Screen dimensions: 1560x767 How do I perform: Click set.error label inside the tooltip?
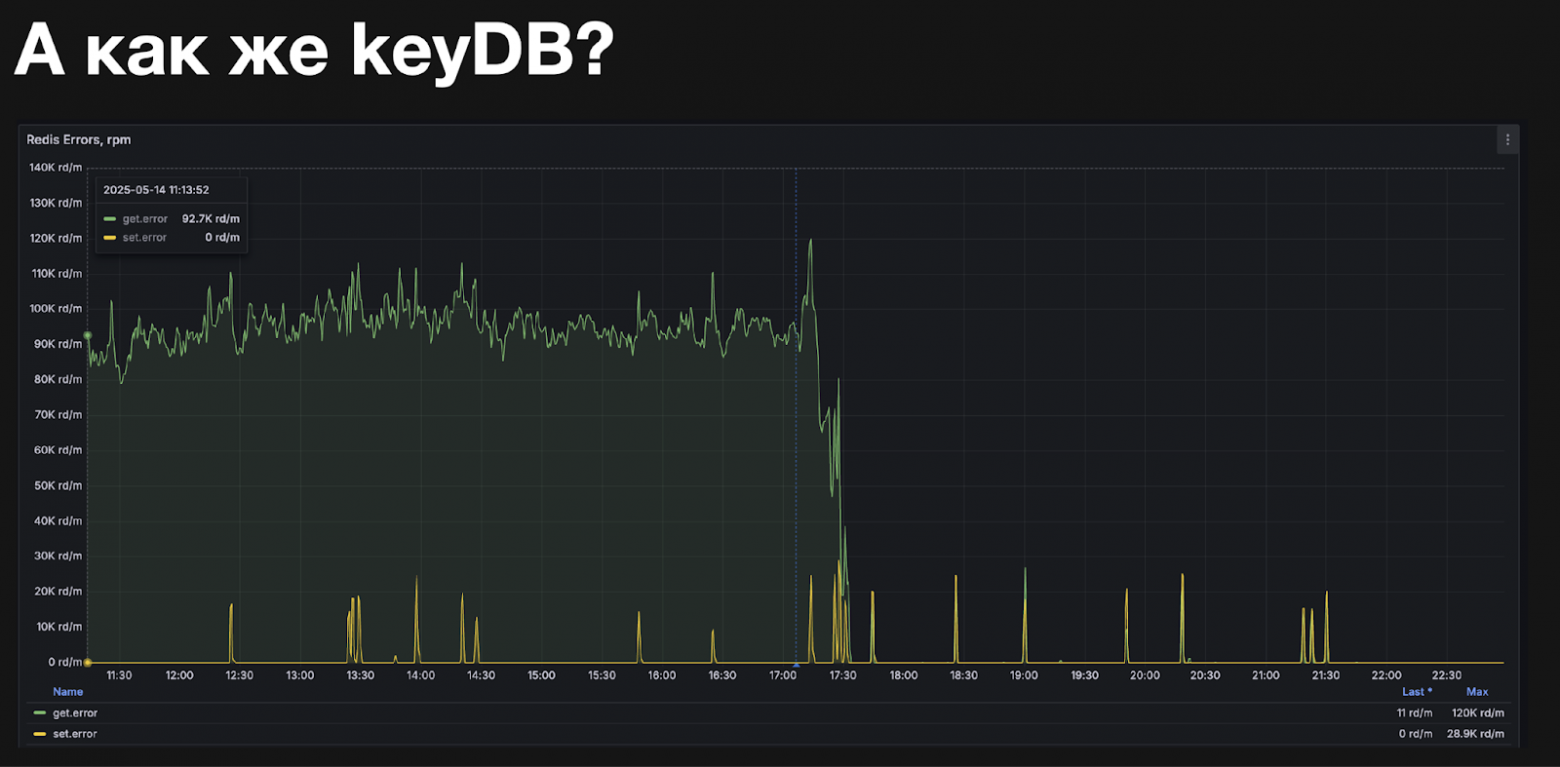(145, 237)
